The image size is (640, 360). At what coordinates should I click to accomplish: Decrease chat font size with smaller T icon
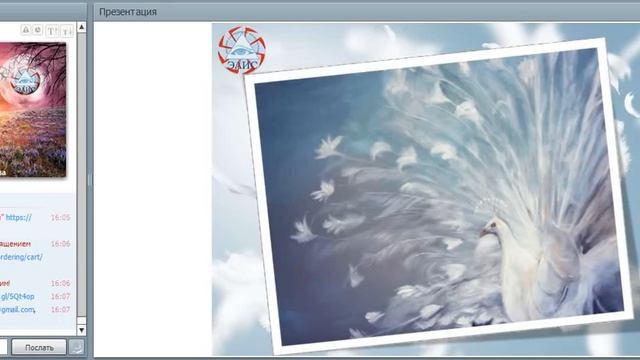pos(67,31)
